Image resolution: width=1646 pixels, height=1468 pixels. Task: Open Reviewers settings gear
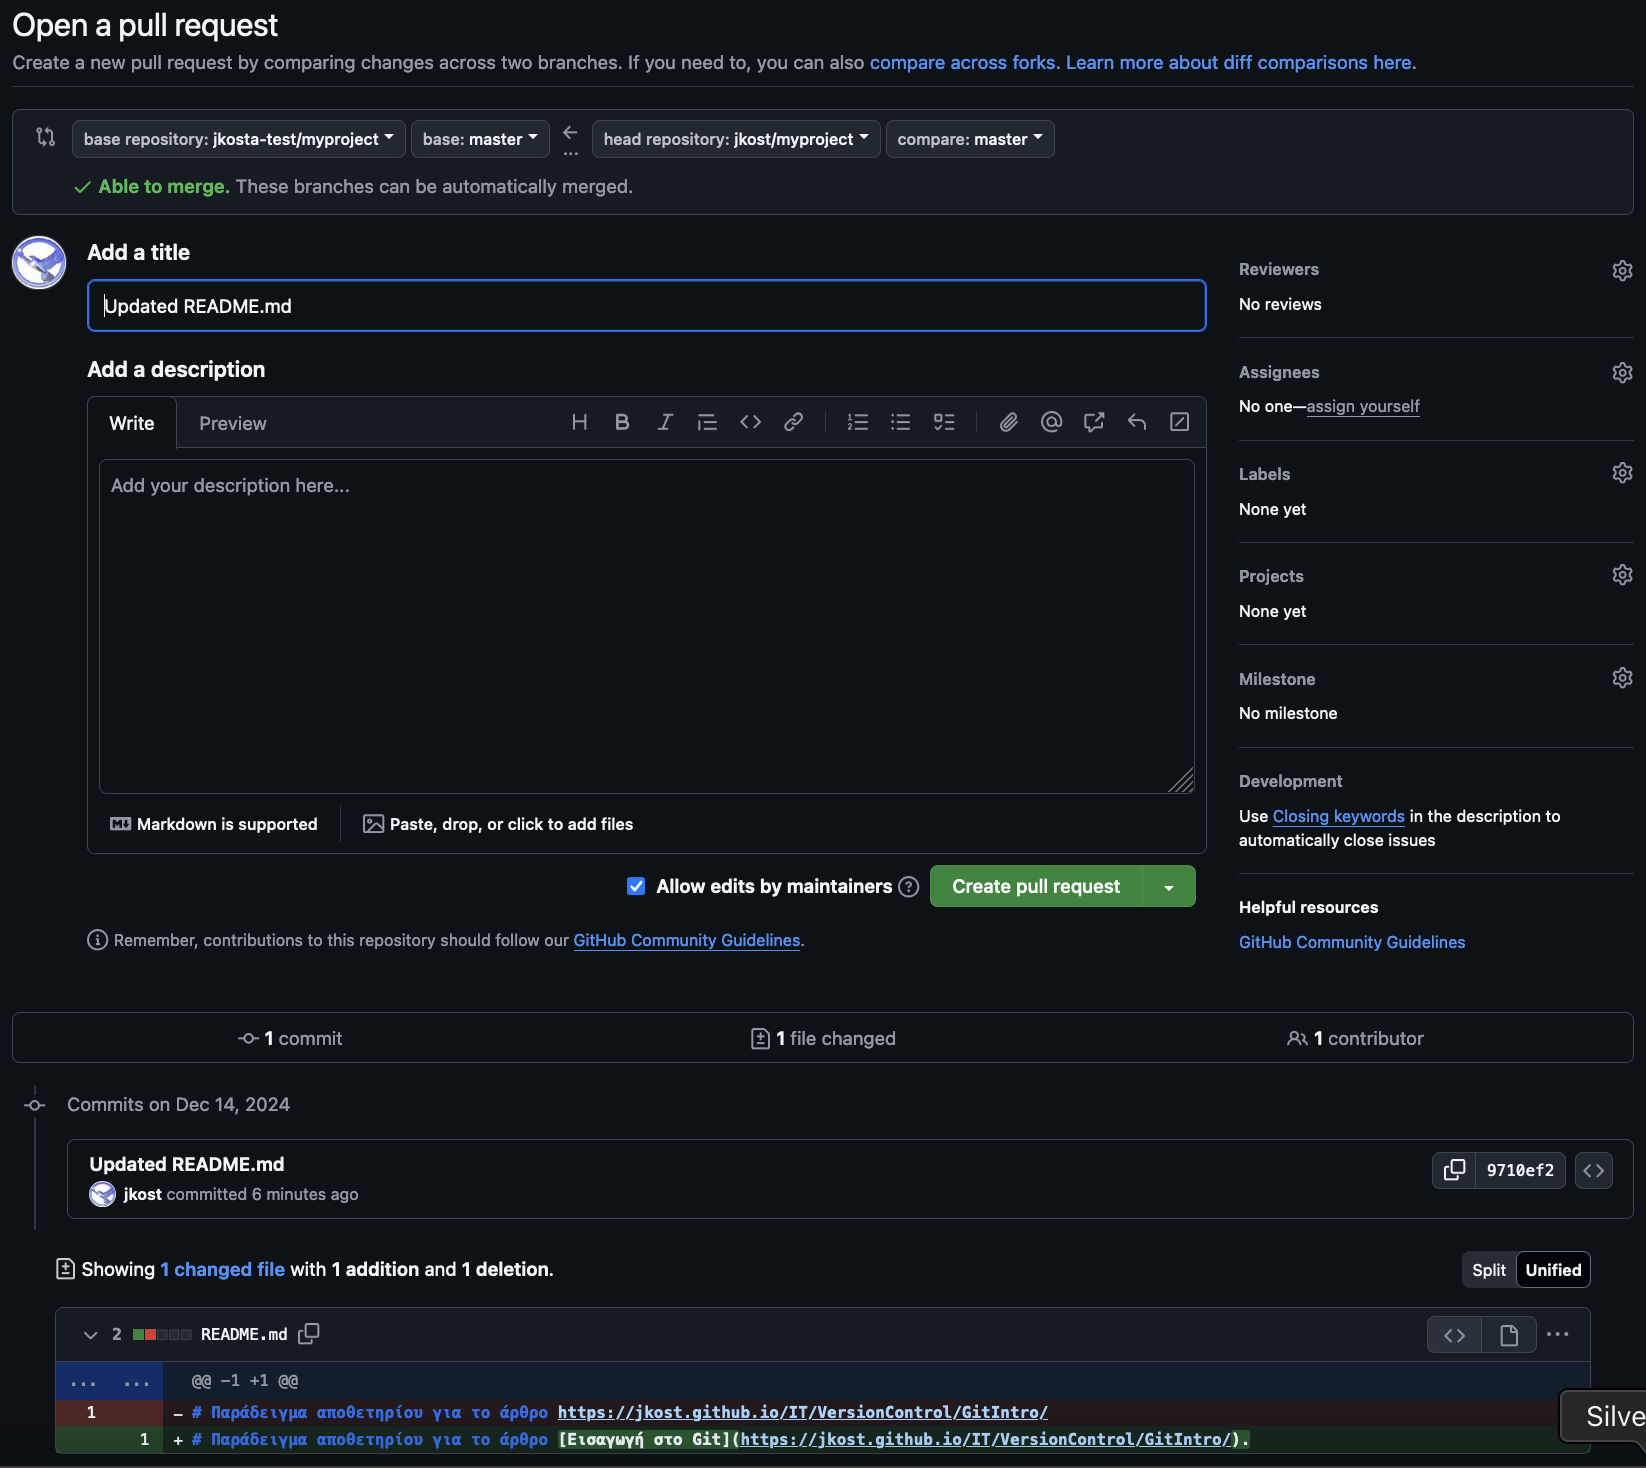[x=1622, y=270]
